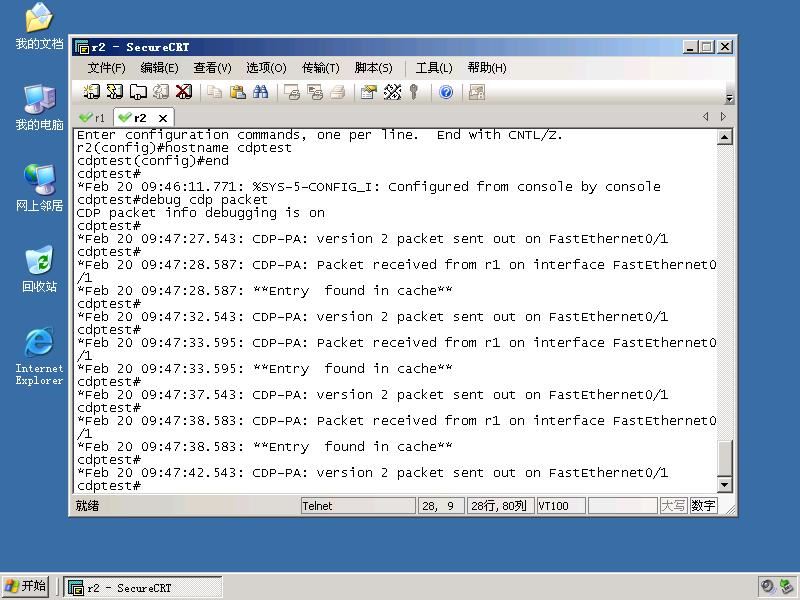This screenshot has height=600, width=800.
Task: Click the Copy toolbar icon
Action: [214, 92]
